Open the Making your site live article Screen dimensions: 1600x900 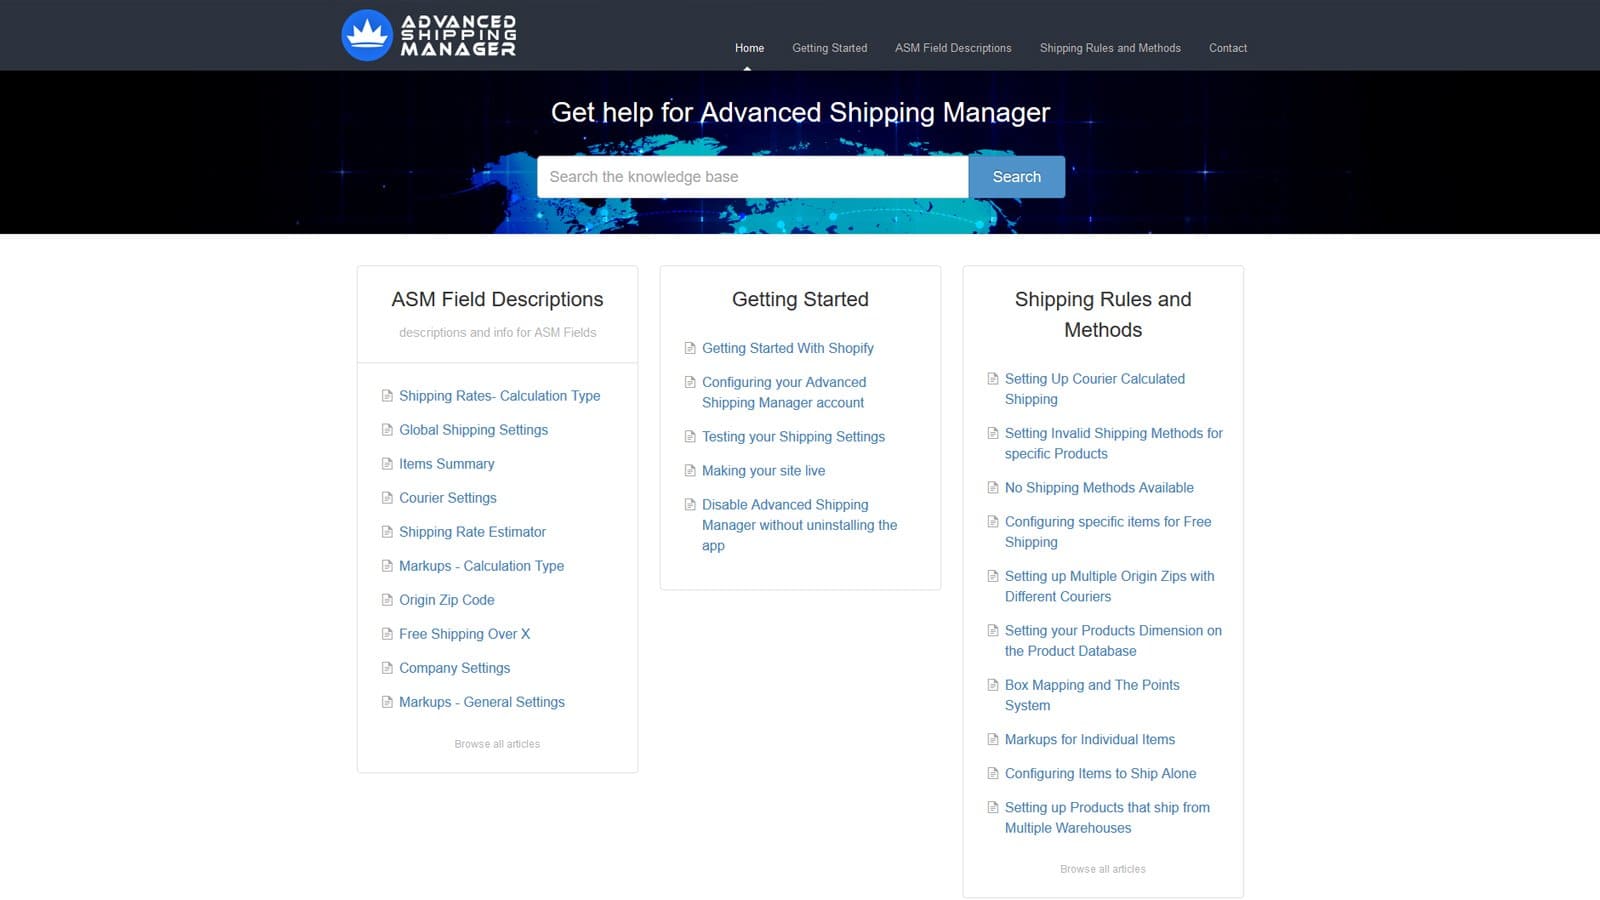point(763,471)
